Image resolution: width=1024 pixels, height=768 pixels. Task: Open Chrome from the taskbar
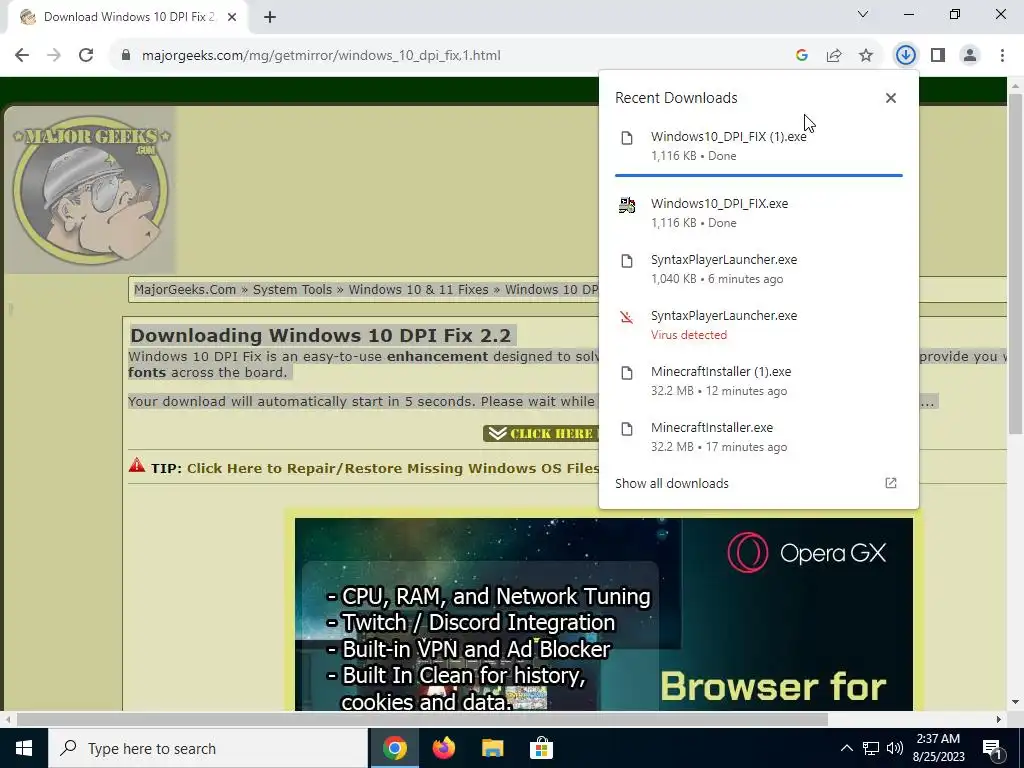point(394,748)
